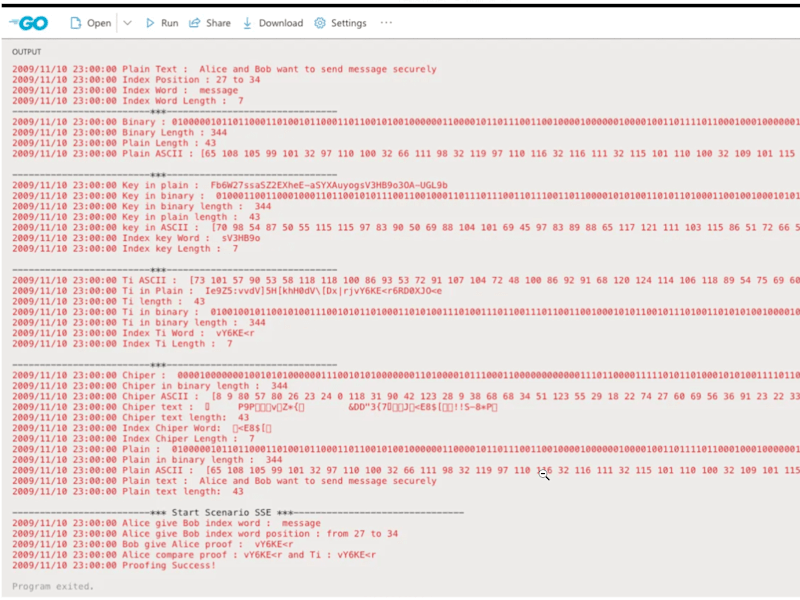Click the 'Proofing Success!' line
Viewport: 800px width, 600px height.
tap(114, 565)
